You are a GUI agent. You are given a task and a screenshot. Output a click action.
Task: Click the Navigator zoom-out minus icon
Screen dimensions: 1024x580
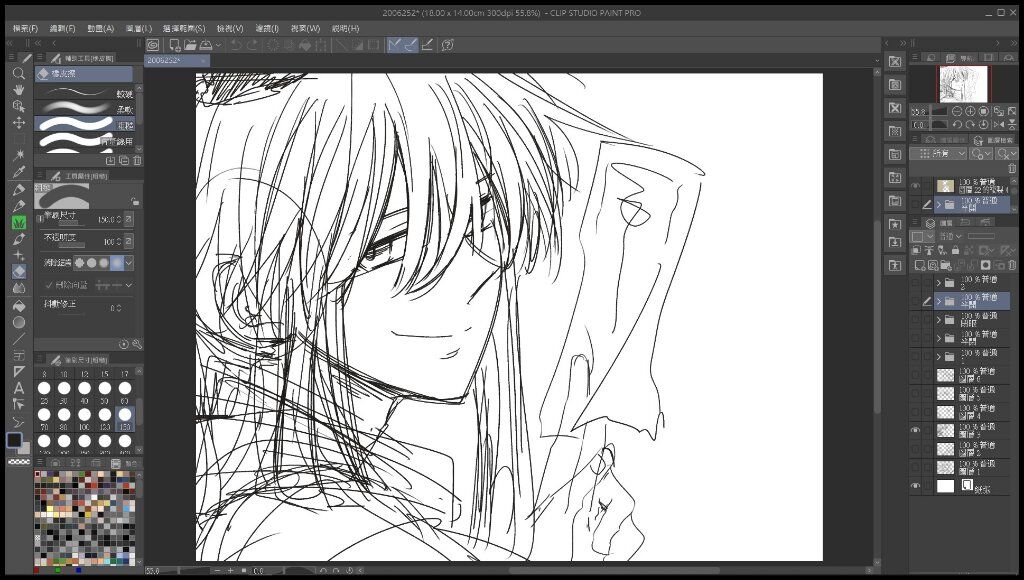click(x=957, y=112)
